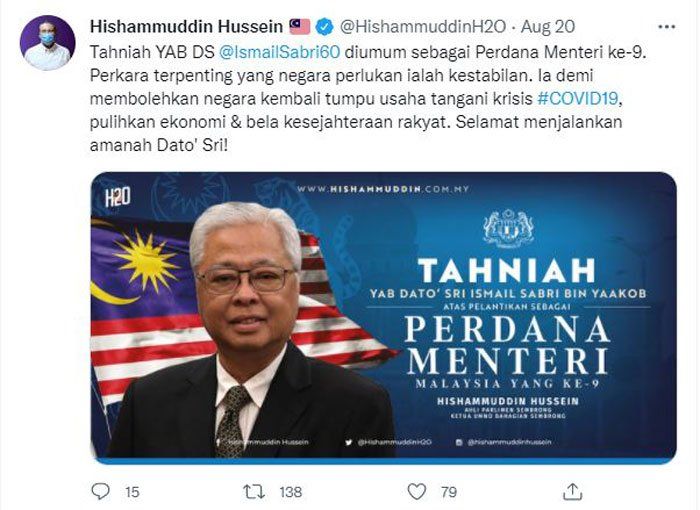700x510 pixels.
Task: View the 79 likes count
Action: coord(449,492)
